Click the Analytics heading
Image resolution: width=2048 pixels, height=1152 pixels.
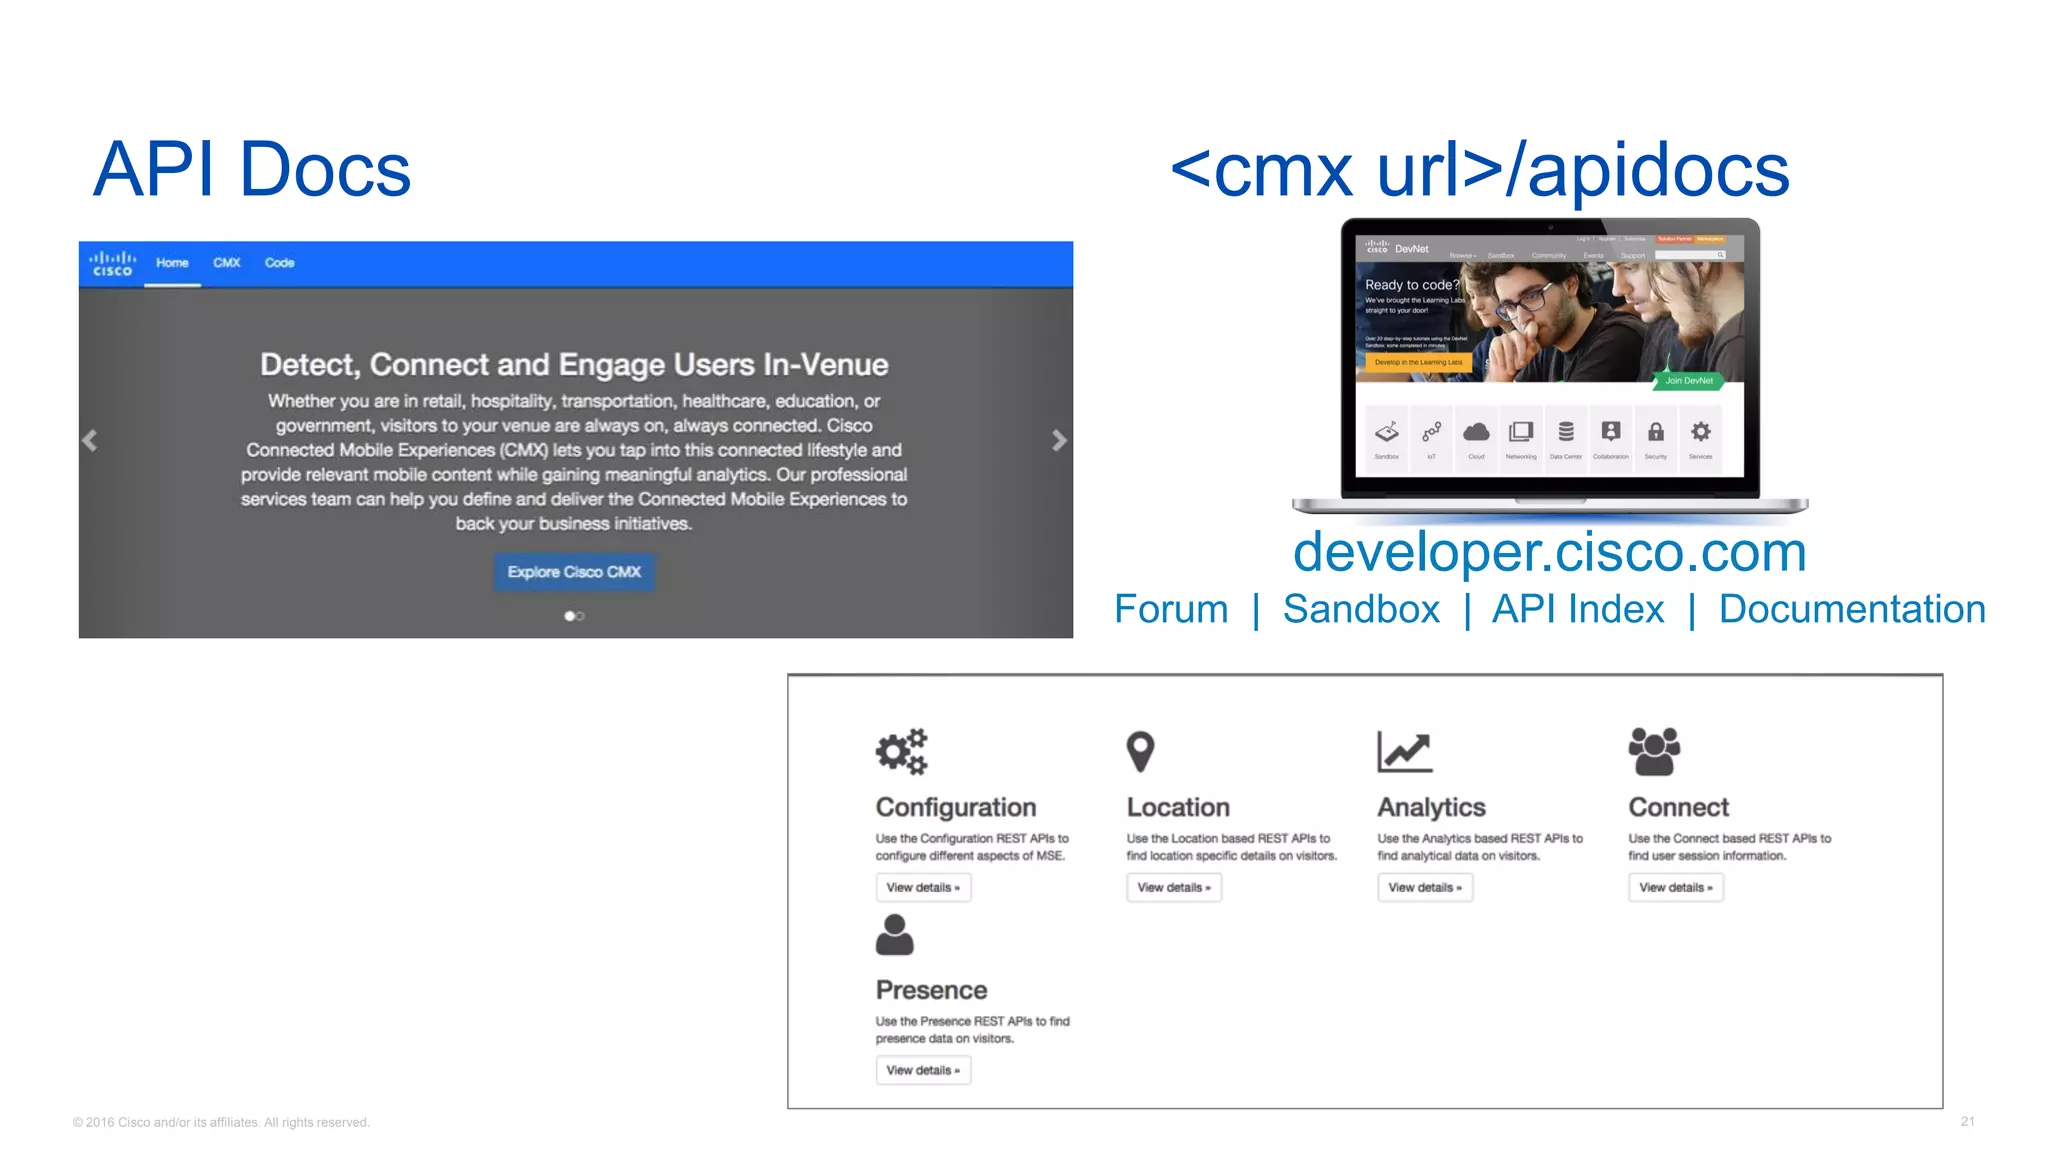pos(1431,808)
